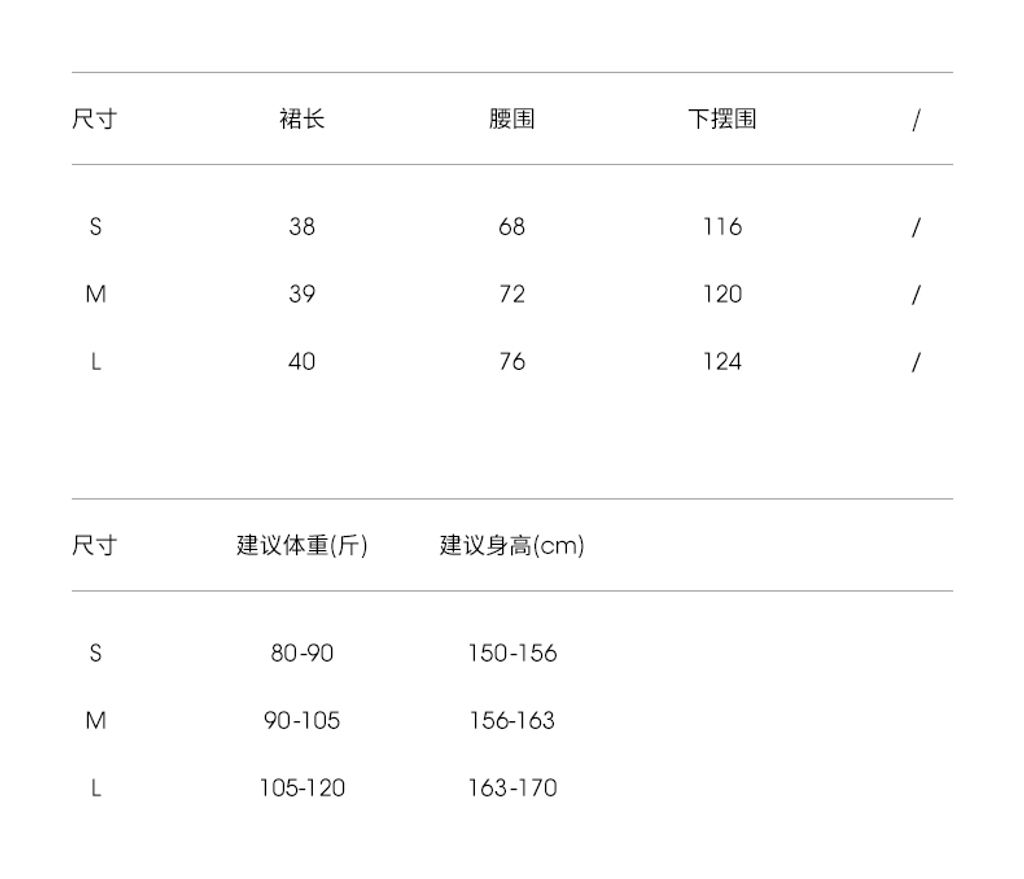Viewport: 1024px width, 879px height.
Task: Click hem value 120 in the M row
Action: pyautogui.click(x=722, y=294)
